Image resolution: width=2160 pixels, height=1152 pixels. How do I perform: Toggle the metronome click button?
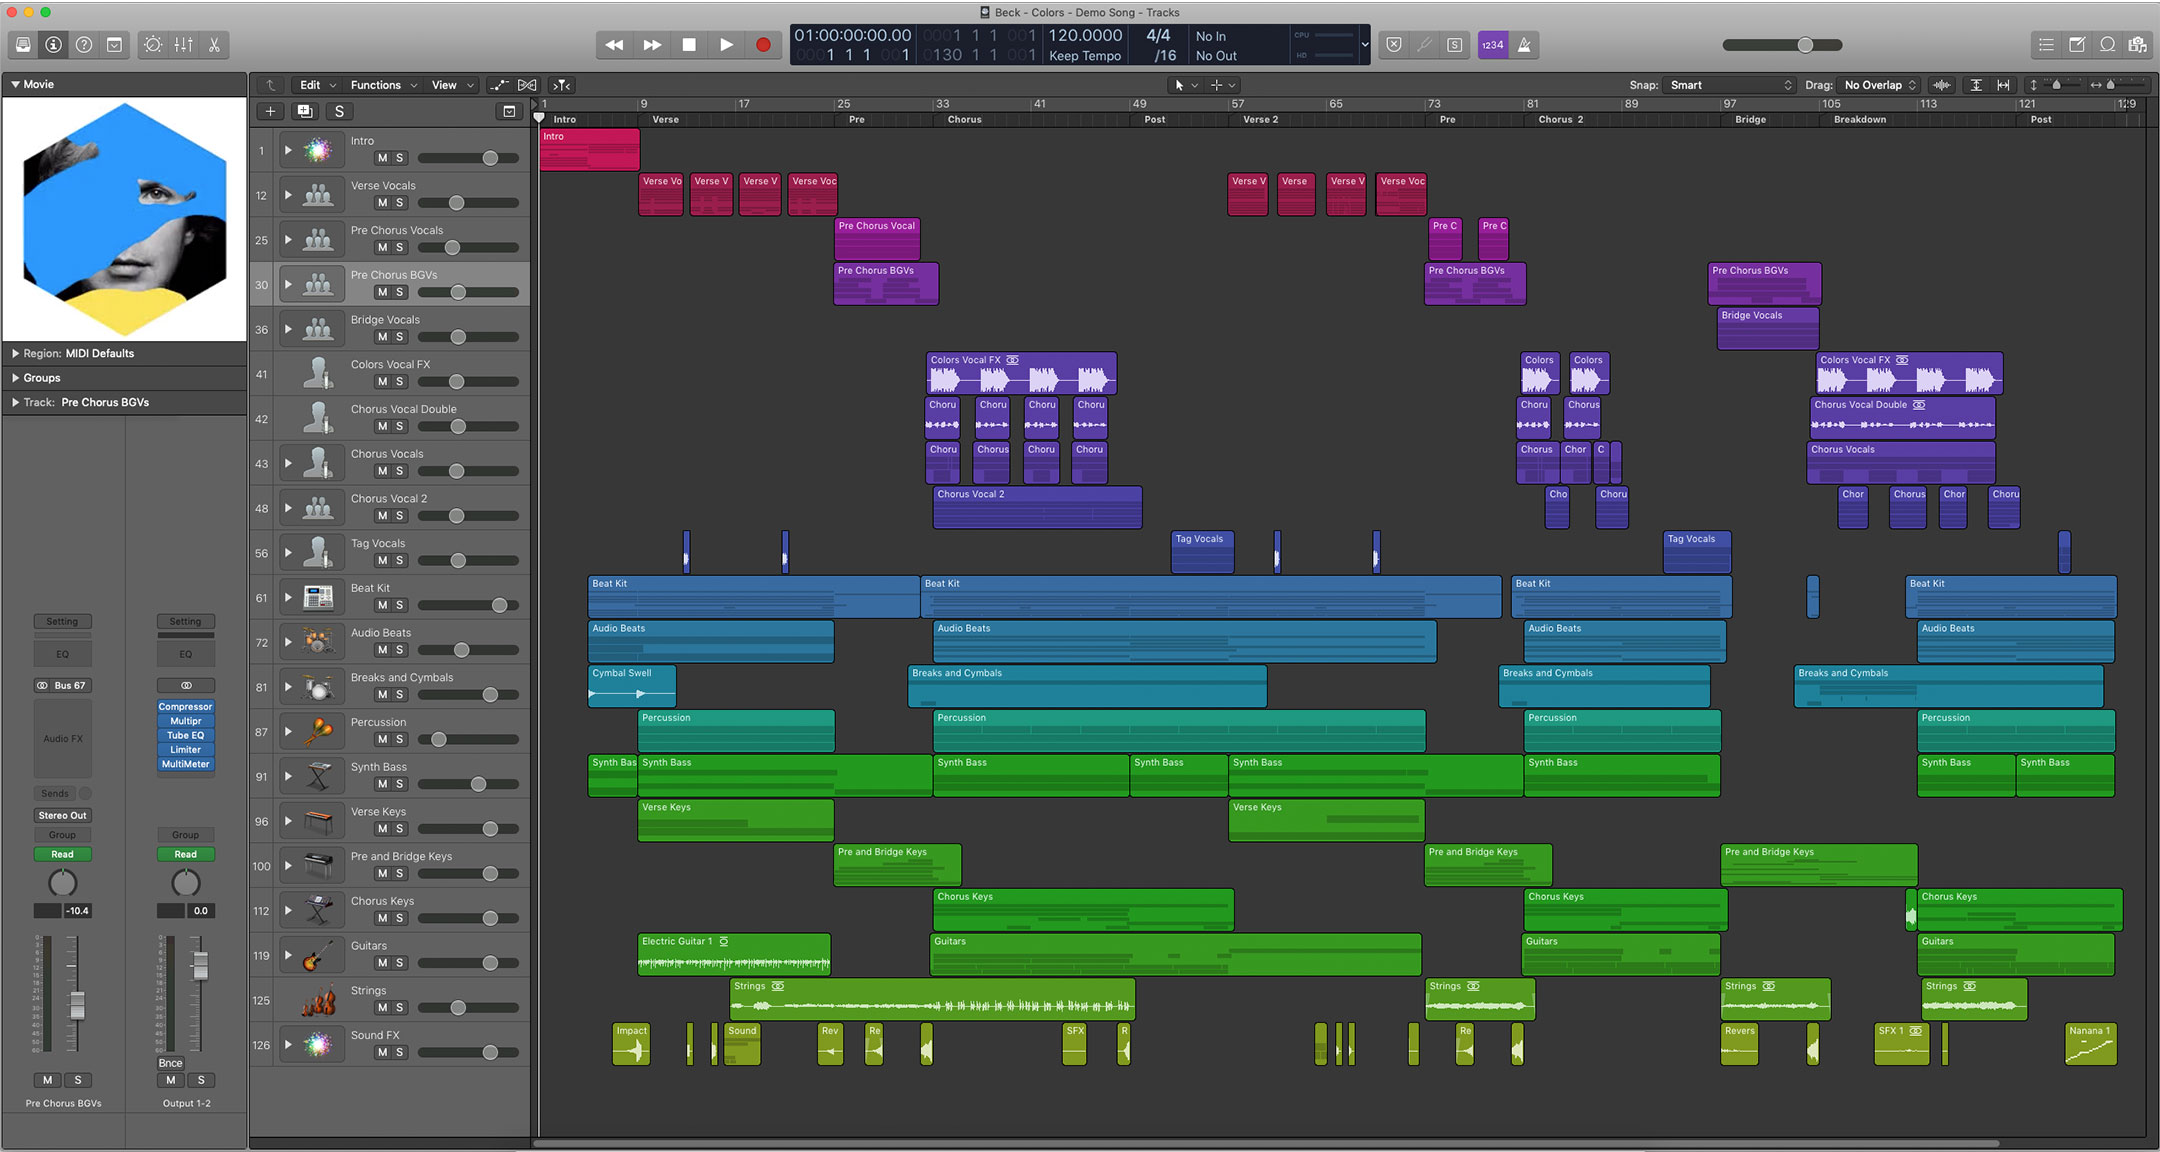coord(1524,45)
